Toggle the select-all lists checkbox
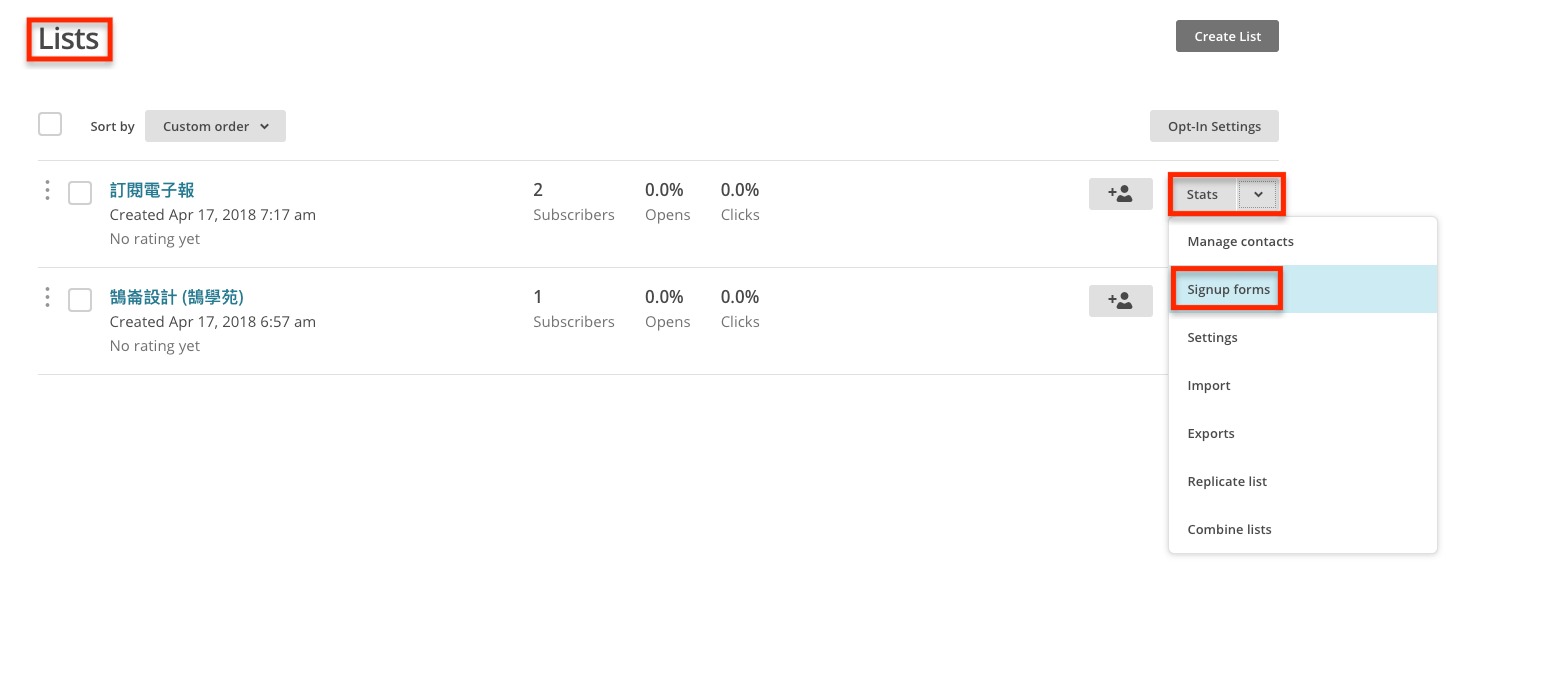Screen dimensions: 1545x682 [50, 125]
